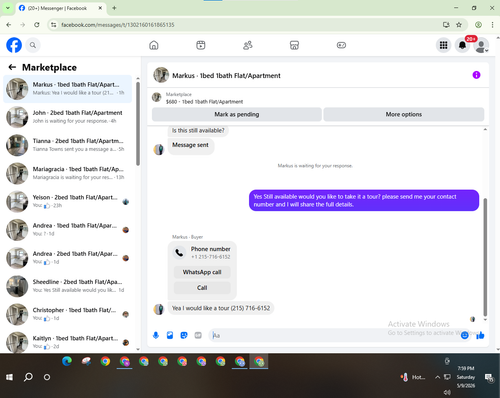Open the emoji picker in message box
Viewport: 500px width, 398px height.
click(x=464, y=335)
